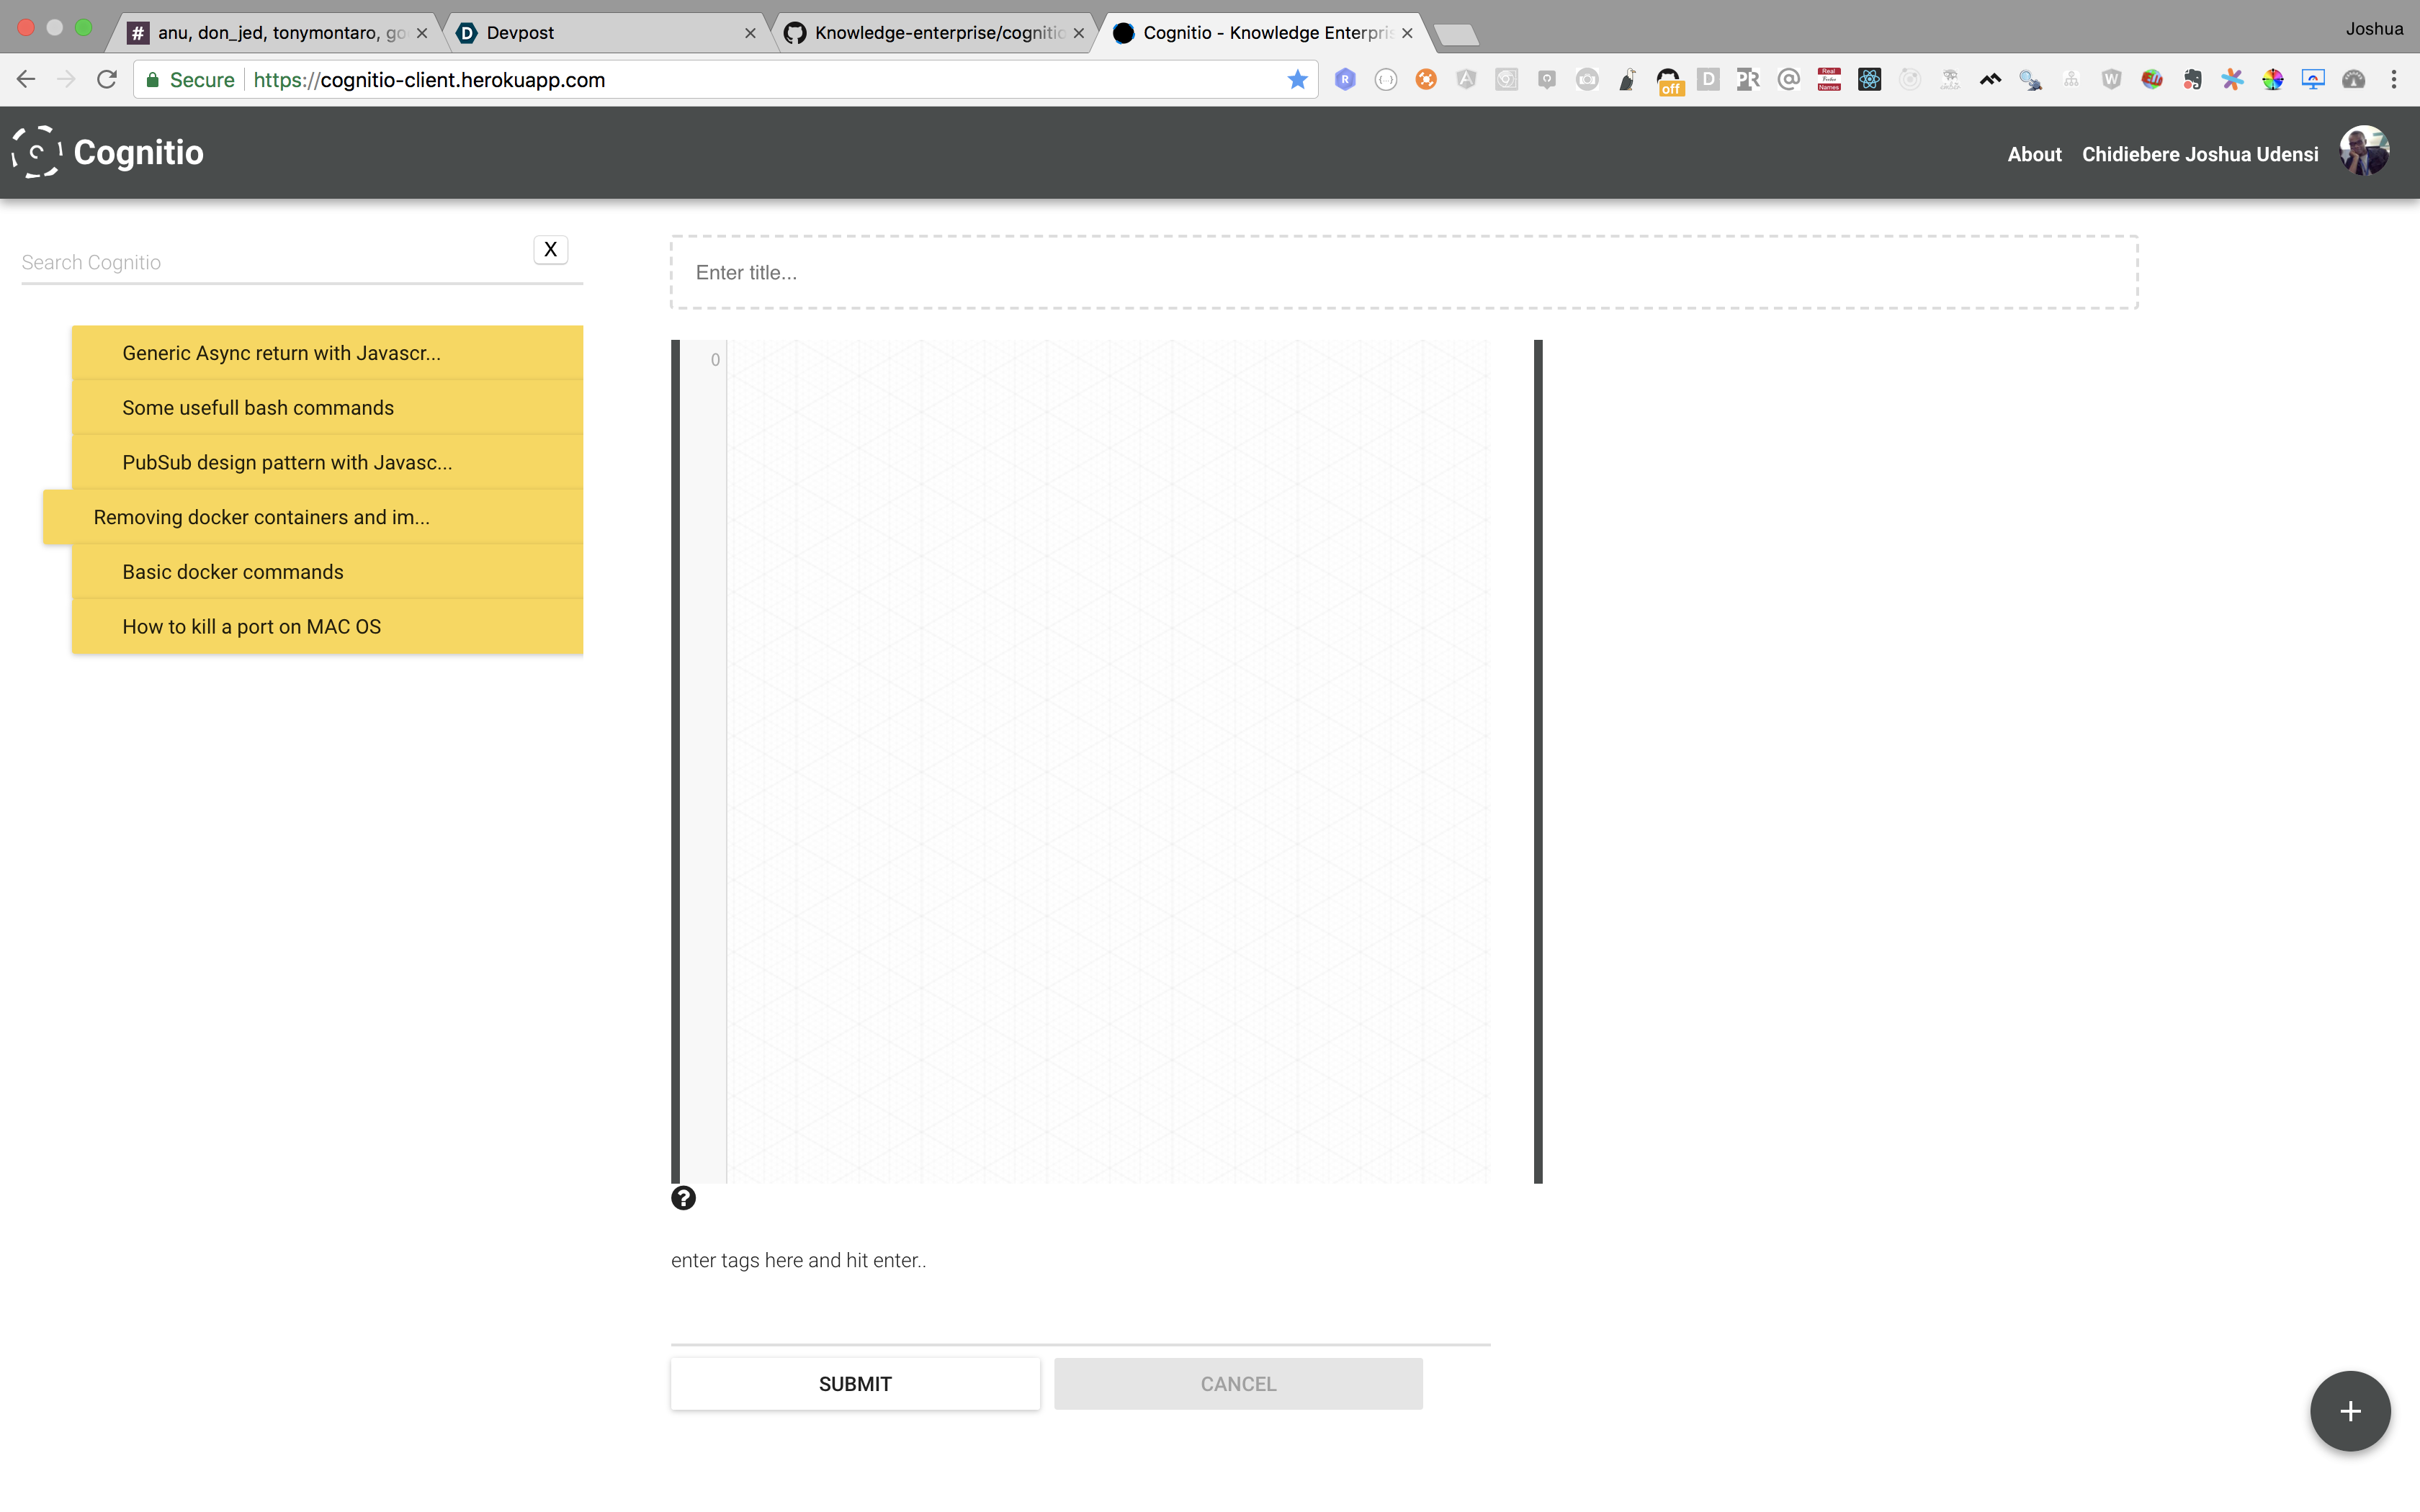Click the Cognitio logo icon
Image resolution: width=2420 pixels, height=1512 pixels.
[37, 152]
